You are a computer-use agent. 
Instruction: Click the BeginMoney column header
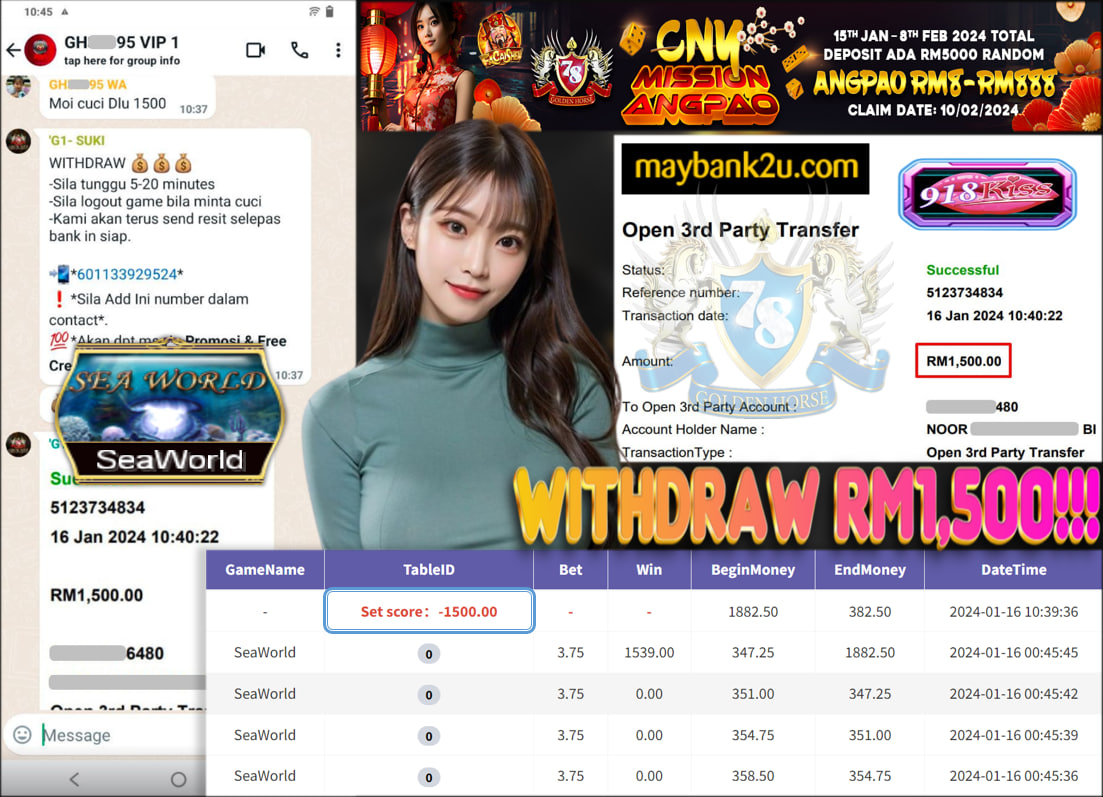pyautogui.click(x=753, y=570)
